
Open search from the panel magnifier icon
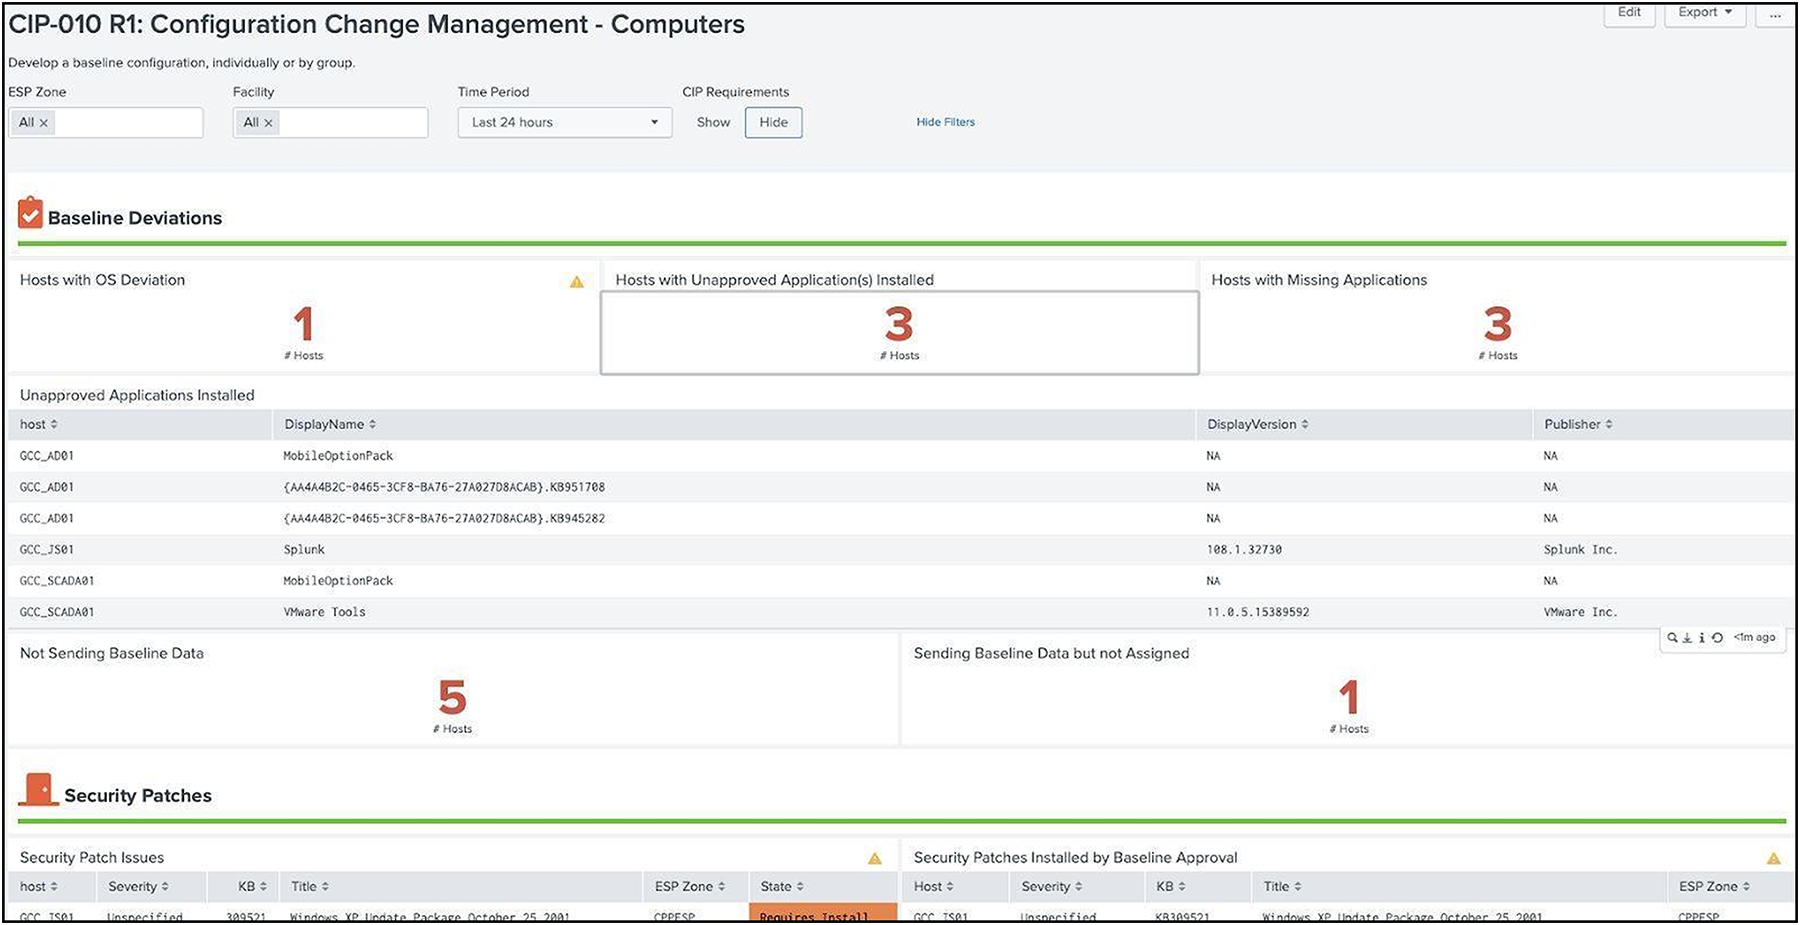pos(1672,638)
